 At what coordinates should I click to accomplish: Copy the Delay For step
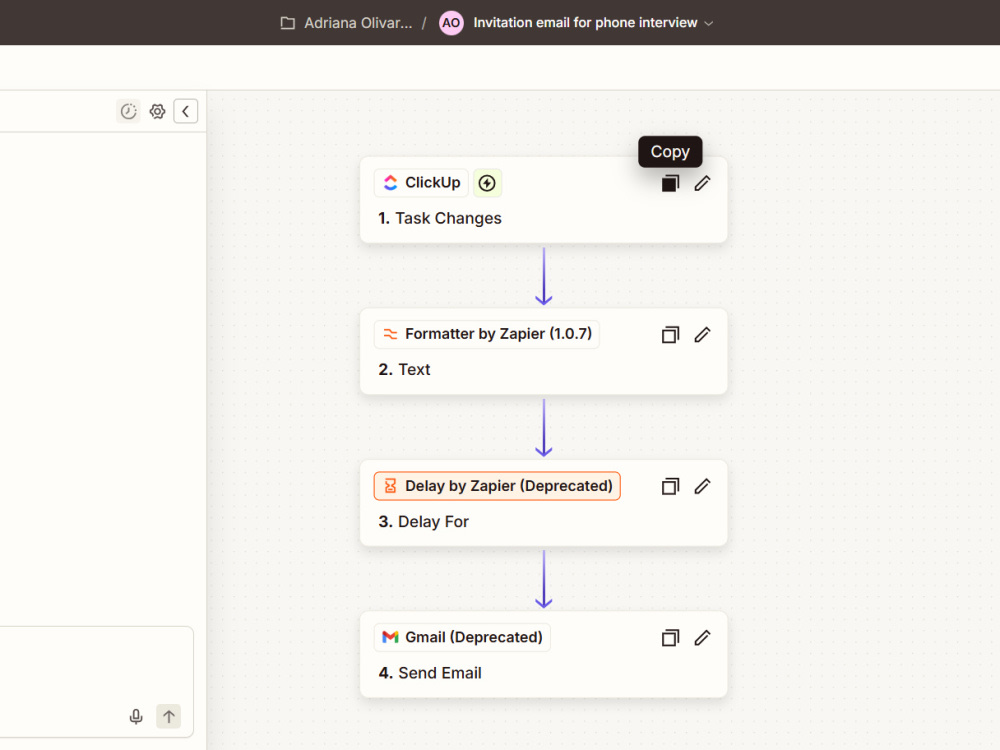[x=670, y=487]
